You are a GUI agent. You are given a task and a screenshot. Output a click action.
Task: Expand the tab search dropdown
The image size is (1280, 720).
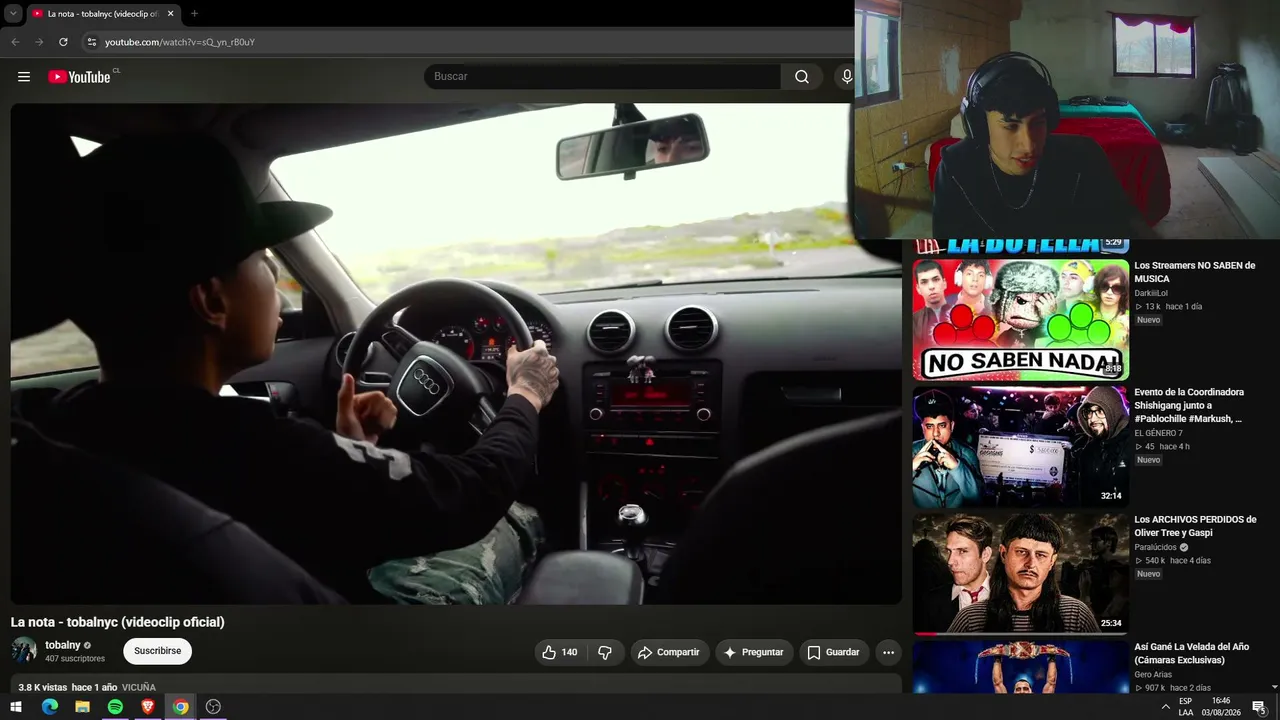tap(13, 14)
